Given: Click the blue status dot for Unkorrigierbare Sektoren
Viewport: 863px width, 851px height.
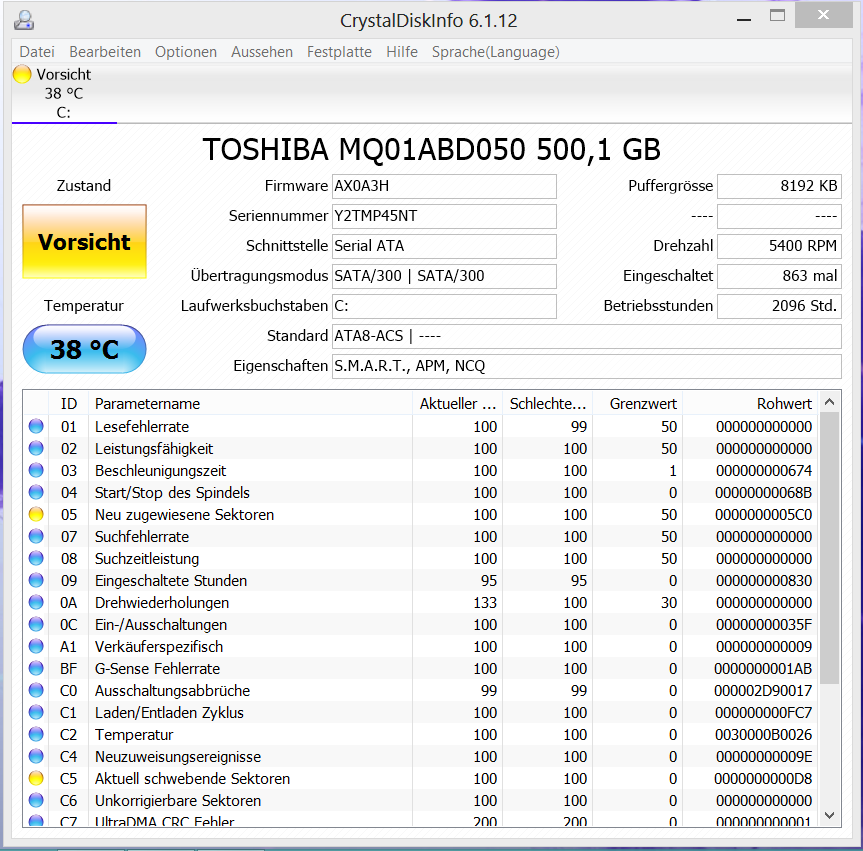Looking at the screenshot, I should point(36,800).
